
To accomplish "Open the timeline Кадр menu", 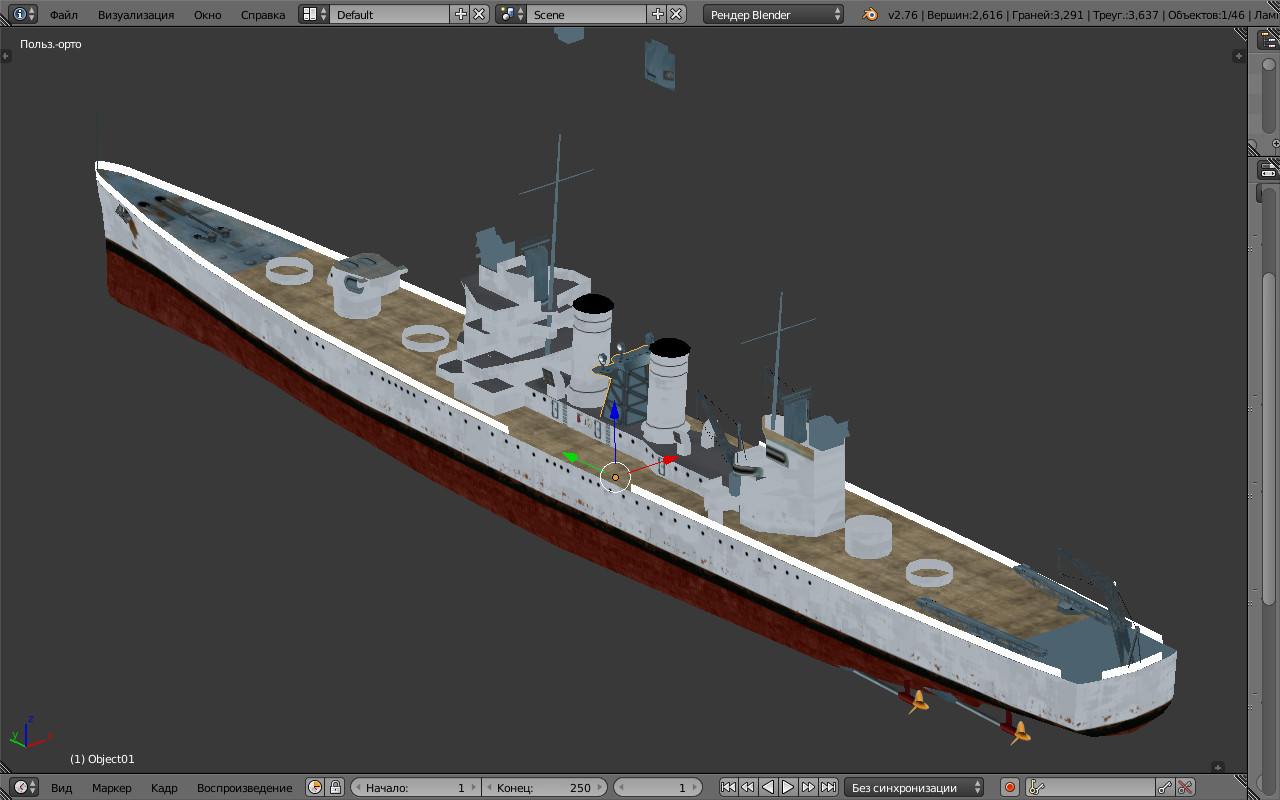I will (164, 788).
